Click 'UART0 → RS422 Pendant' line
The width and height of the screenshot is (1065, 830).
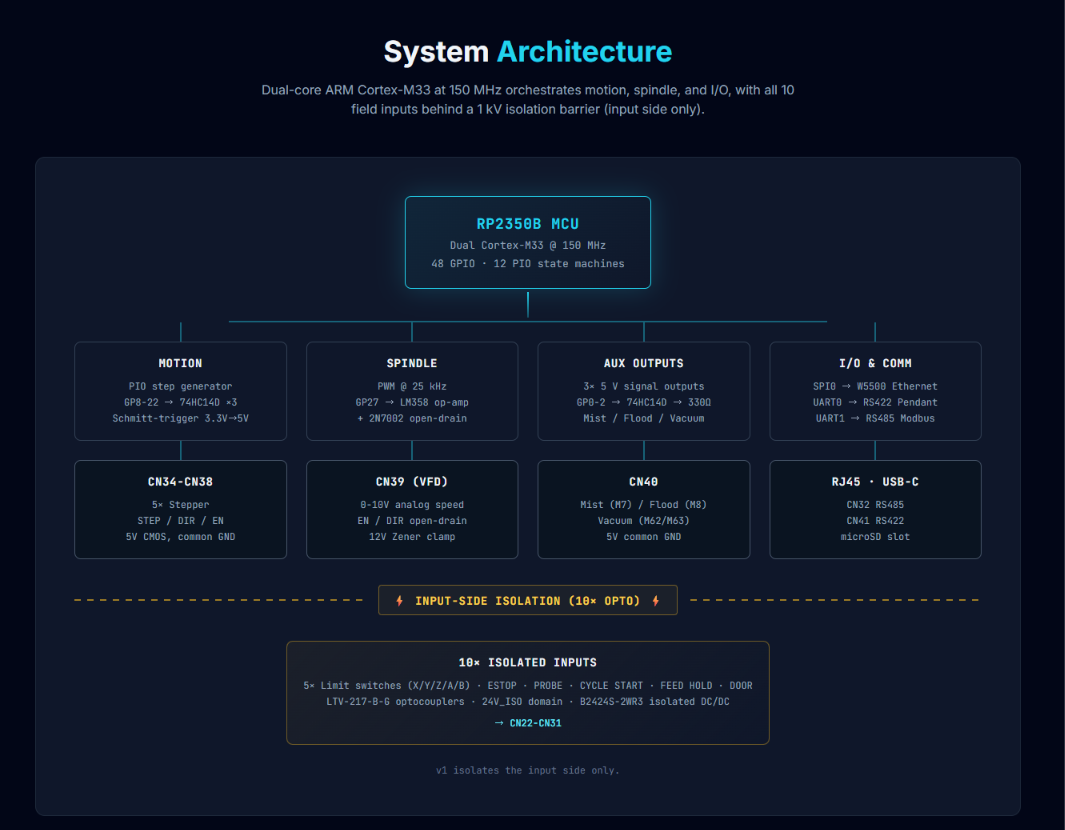click(876, 402)
